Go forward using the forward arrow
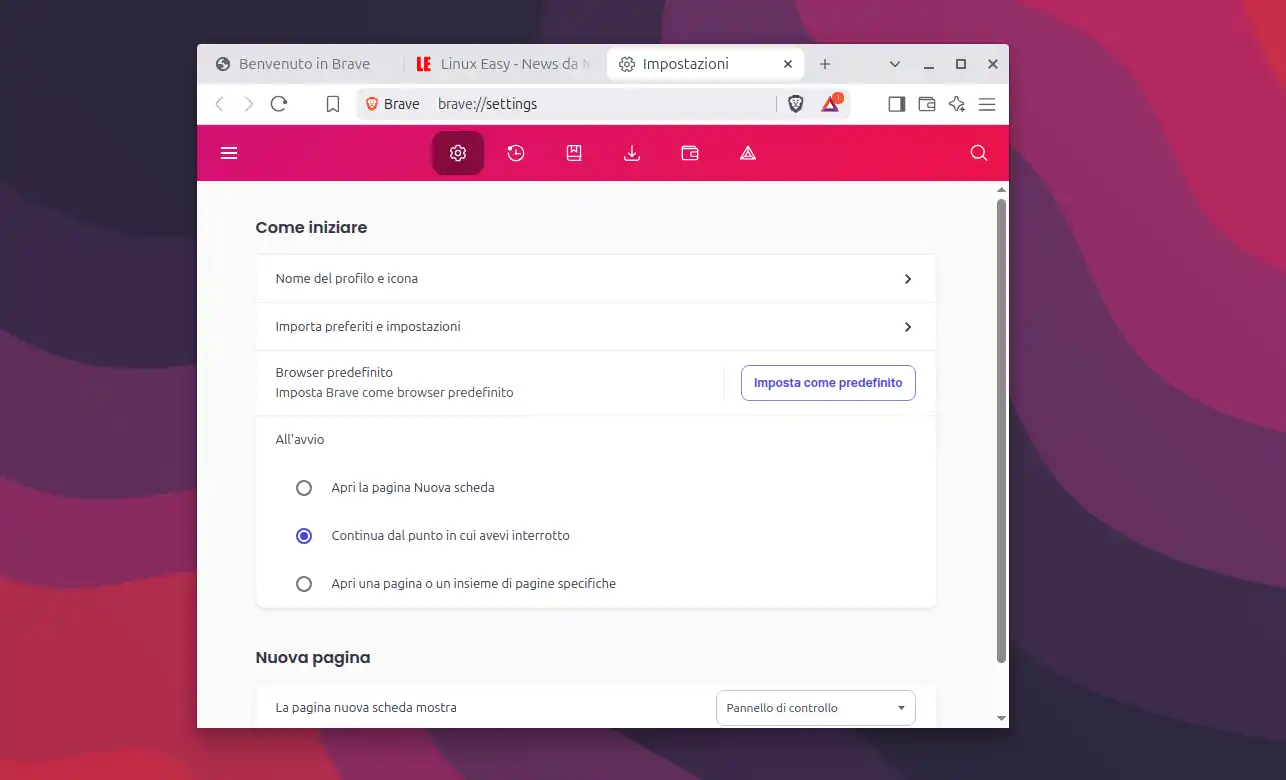This screenshot has height=780, width=1286. click(x=249, y=104)
